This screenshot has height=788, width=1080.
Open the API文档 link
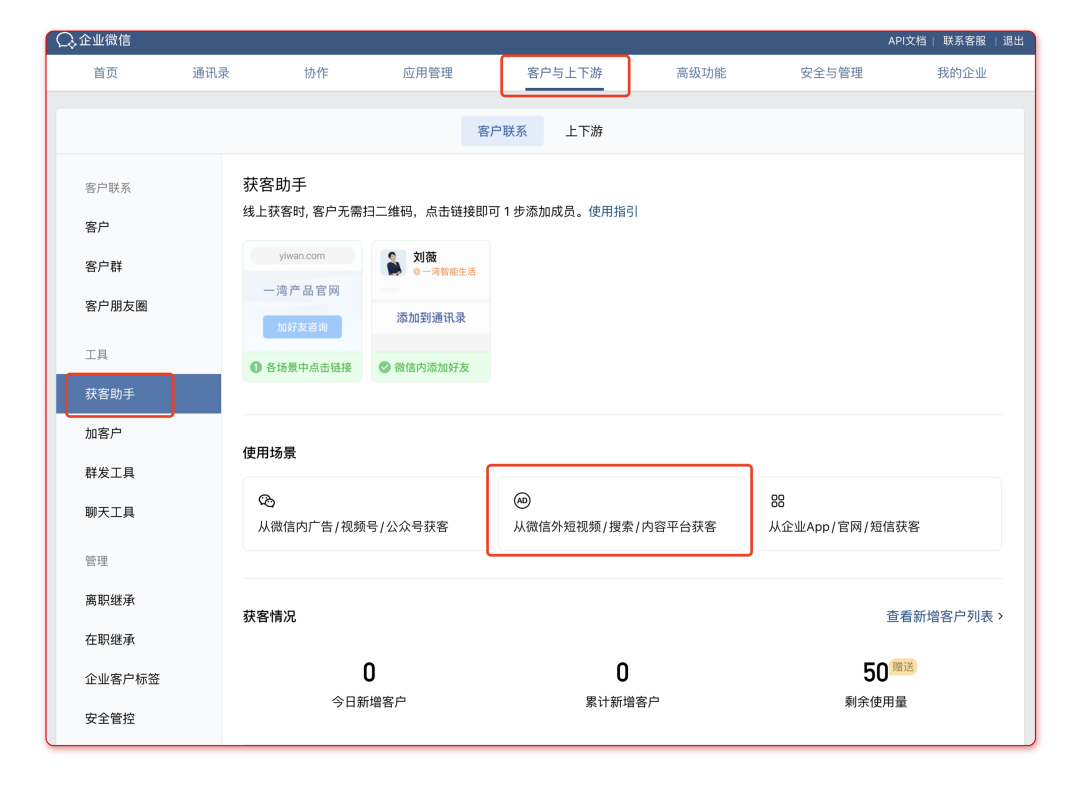click(907, 41)
